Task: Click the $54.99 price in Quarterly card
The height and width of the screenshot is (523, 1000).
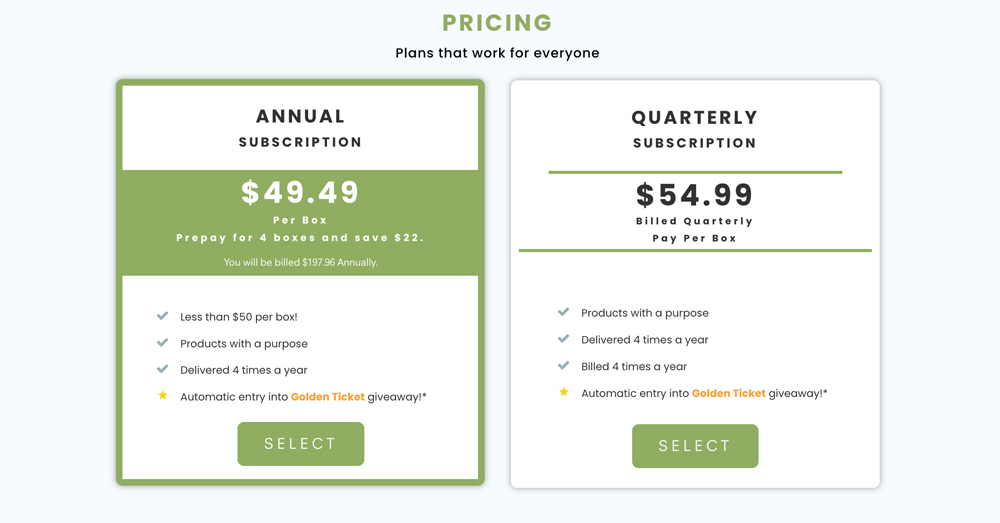Action: pos(695,194)
